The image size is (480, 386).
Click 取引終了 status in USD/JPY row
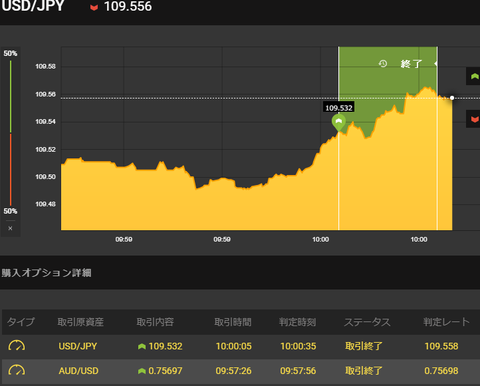pos(364,346)
